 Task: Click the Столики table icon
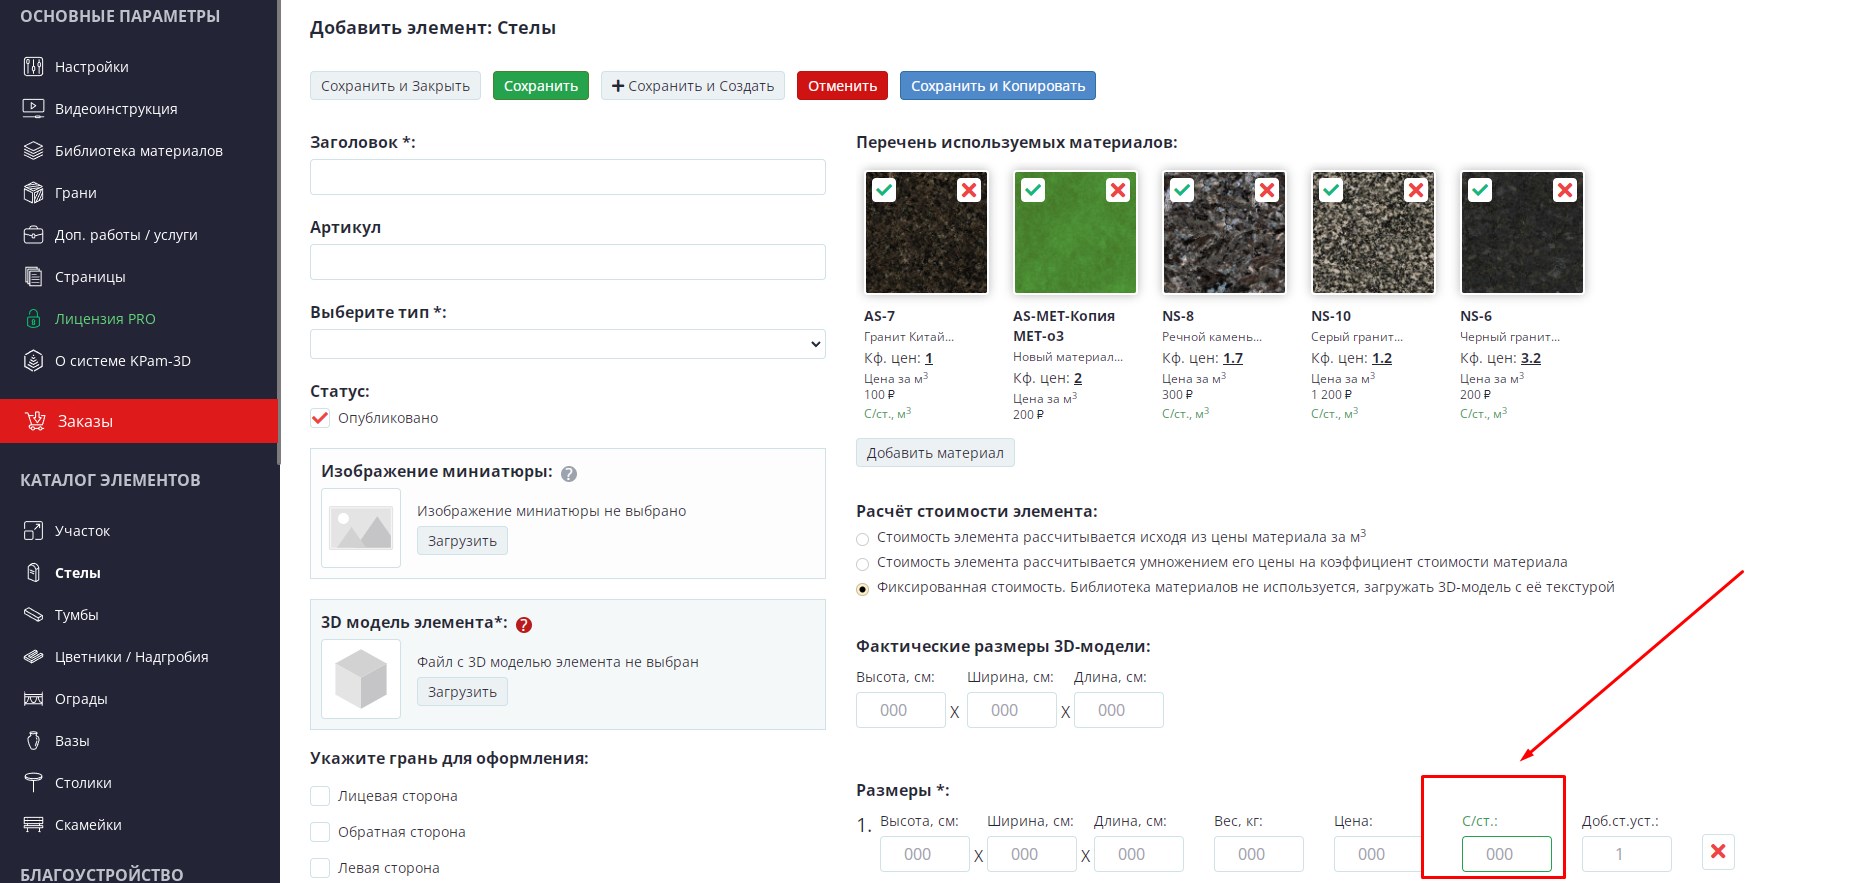(33, 783)
